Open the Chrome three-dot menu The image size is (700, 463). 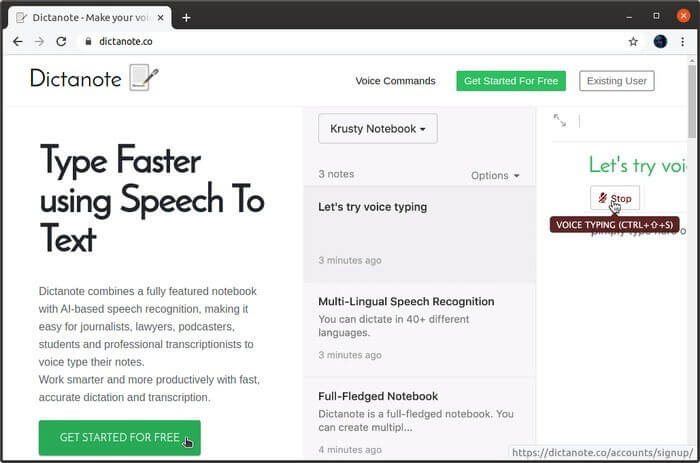(x=682, y=42)
